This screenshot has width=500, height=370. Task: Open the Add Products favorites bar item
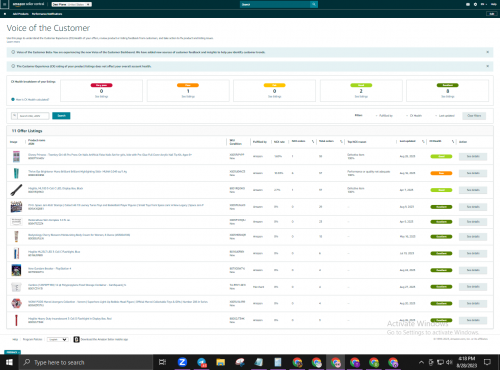point(21,14)
